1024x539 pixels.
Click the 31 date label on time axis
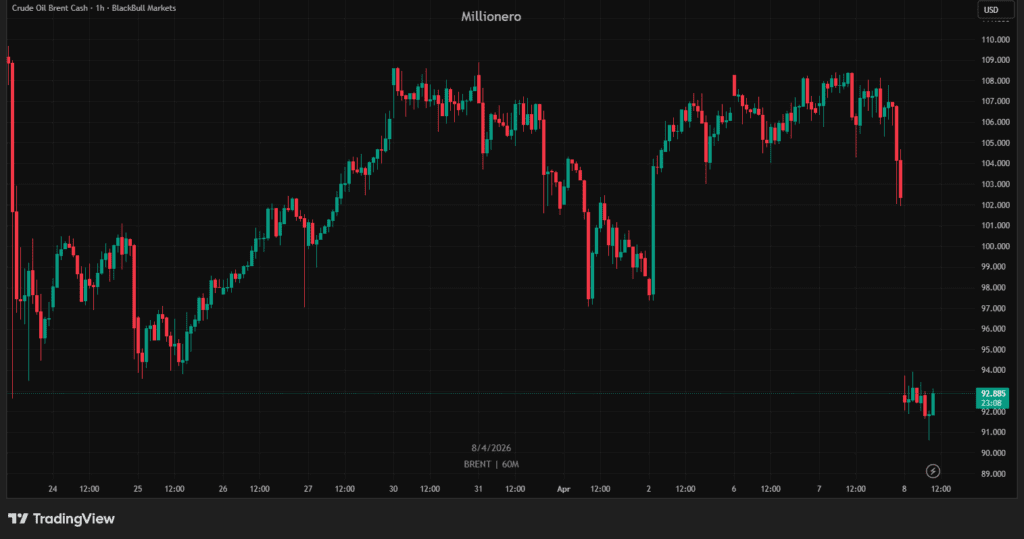(479, 490)
